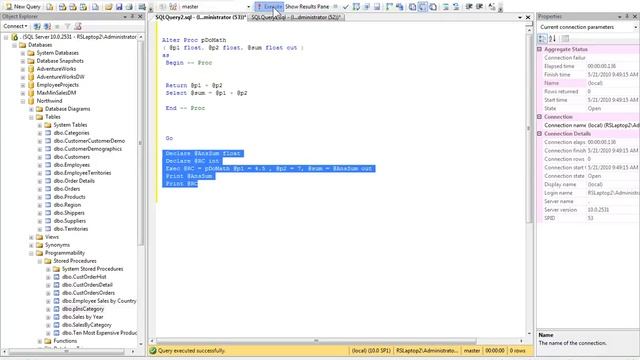Pin the Properties panel
This screenshot has height=360, width=640.
pos(627,16)
